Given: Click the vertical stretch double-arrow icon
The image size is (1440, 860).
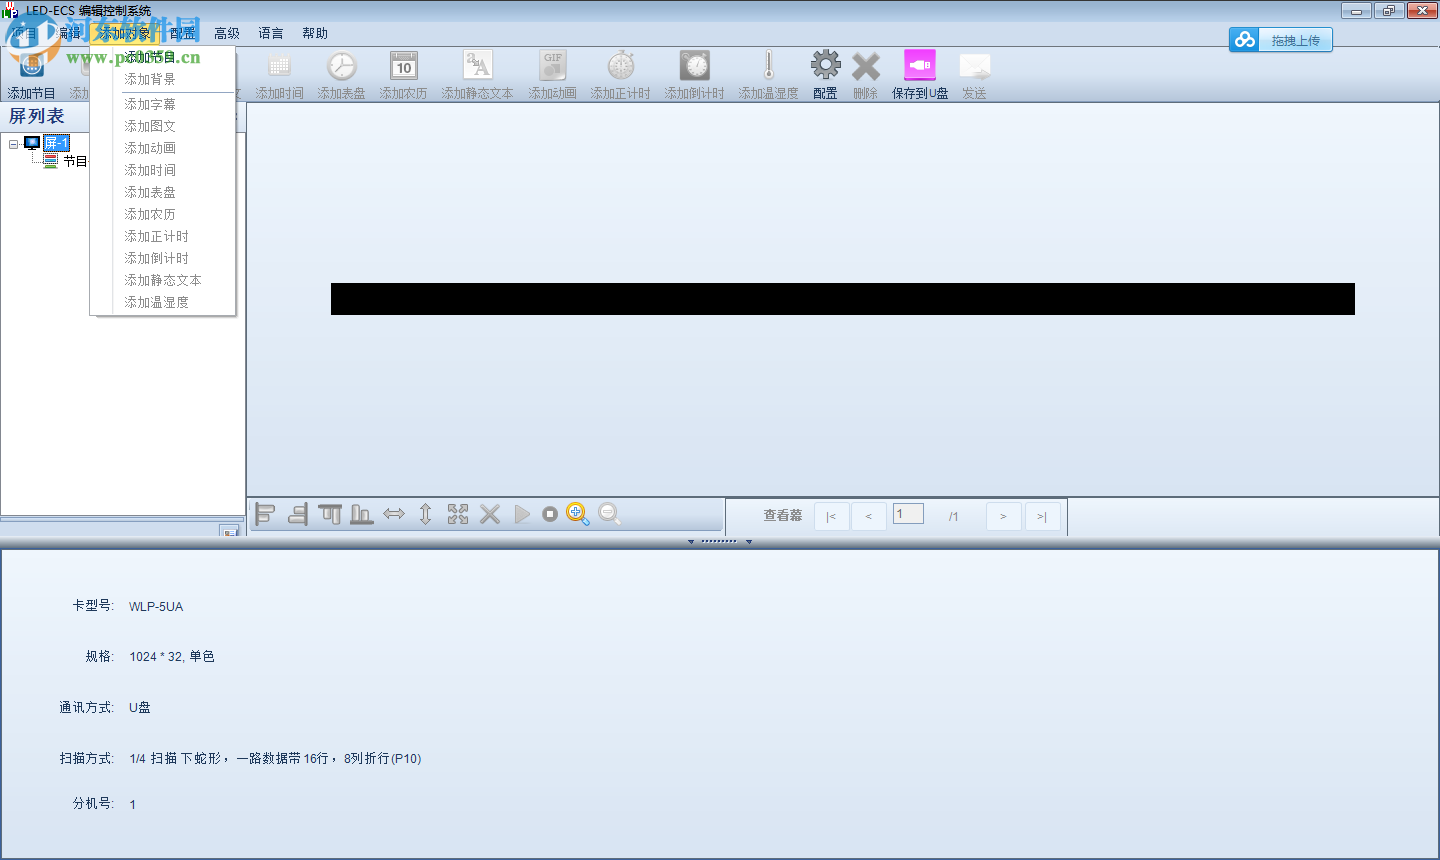Looking at the screenshot, I should pyautogui.click(x=426, y=514).
